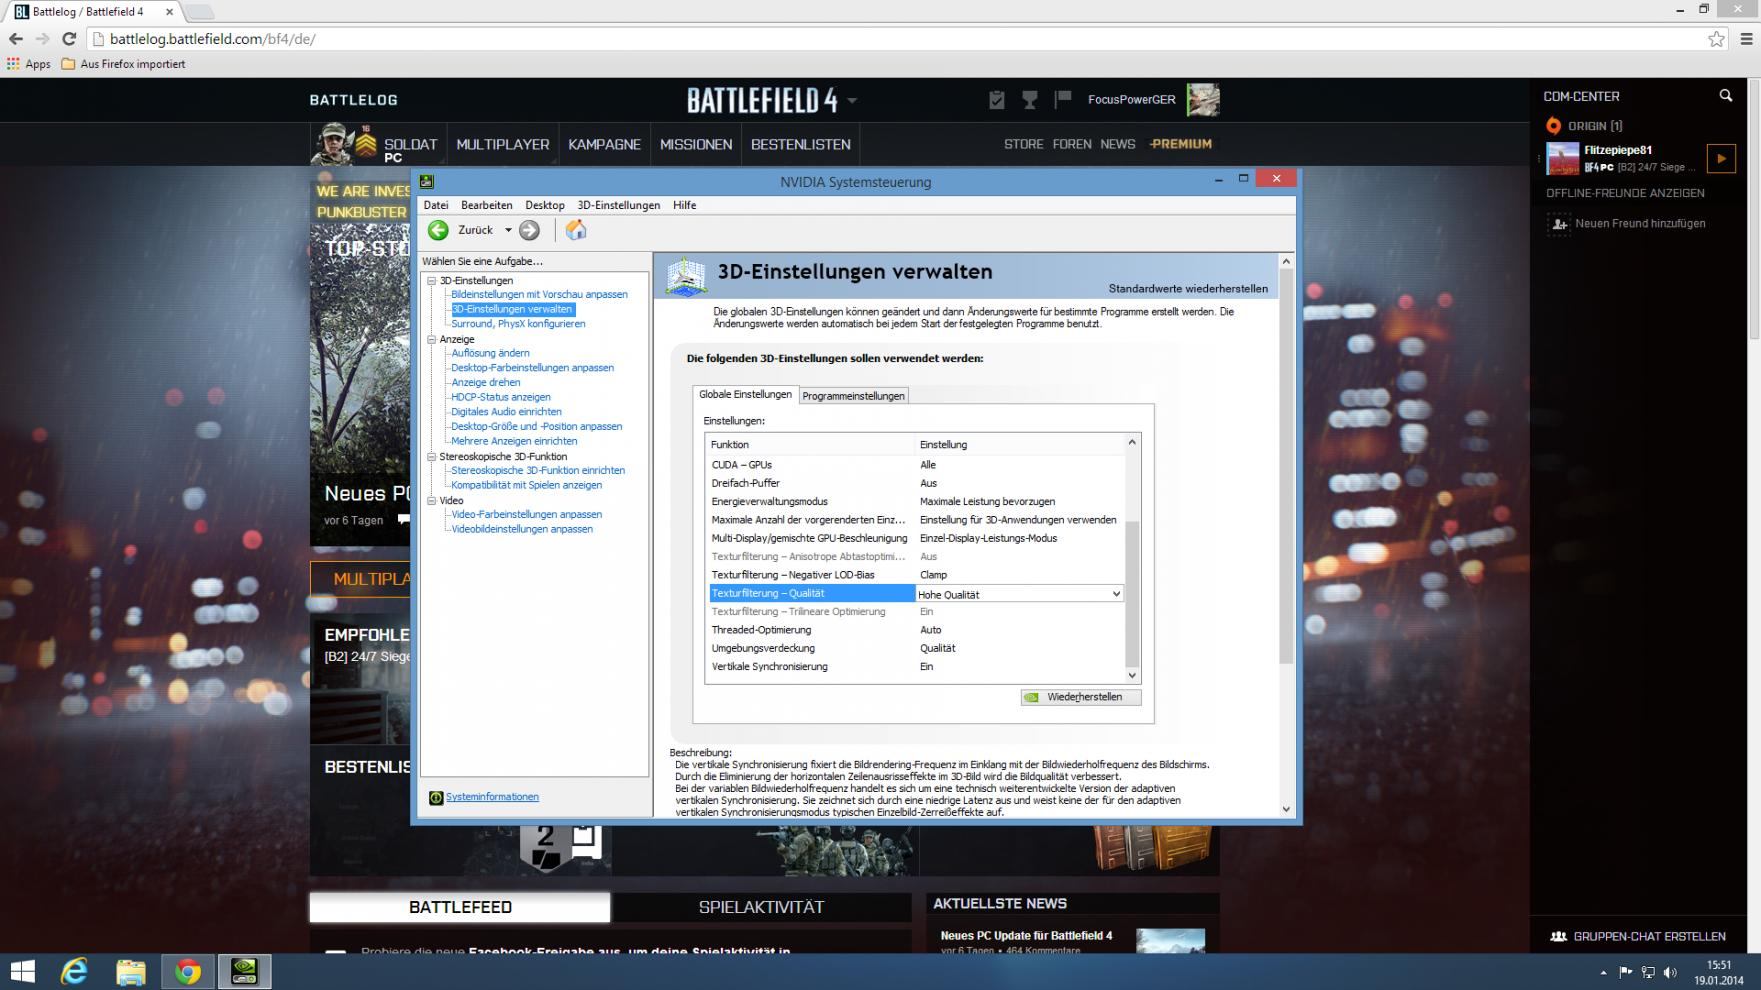Open Desktop-Farbeinstellungen anpassen
Viewport: 1761px width, 990px height.
pos(532,368)
